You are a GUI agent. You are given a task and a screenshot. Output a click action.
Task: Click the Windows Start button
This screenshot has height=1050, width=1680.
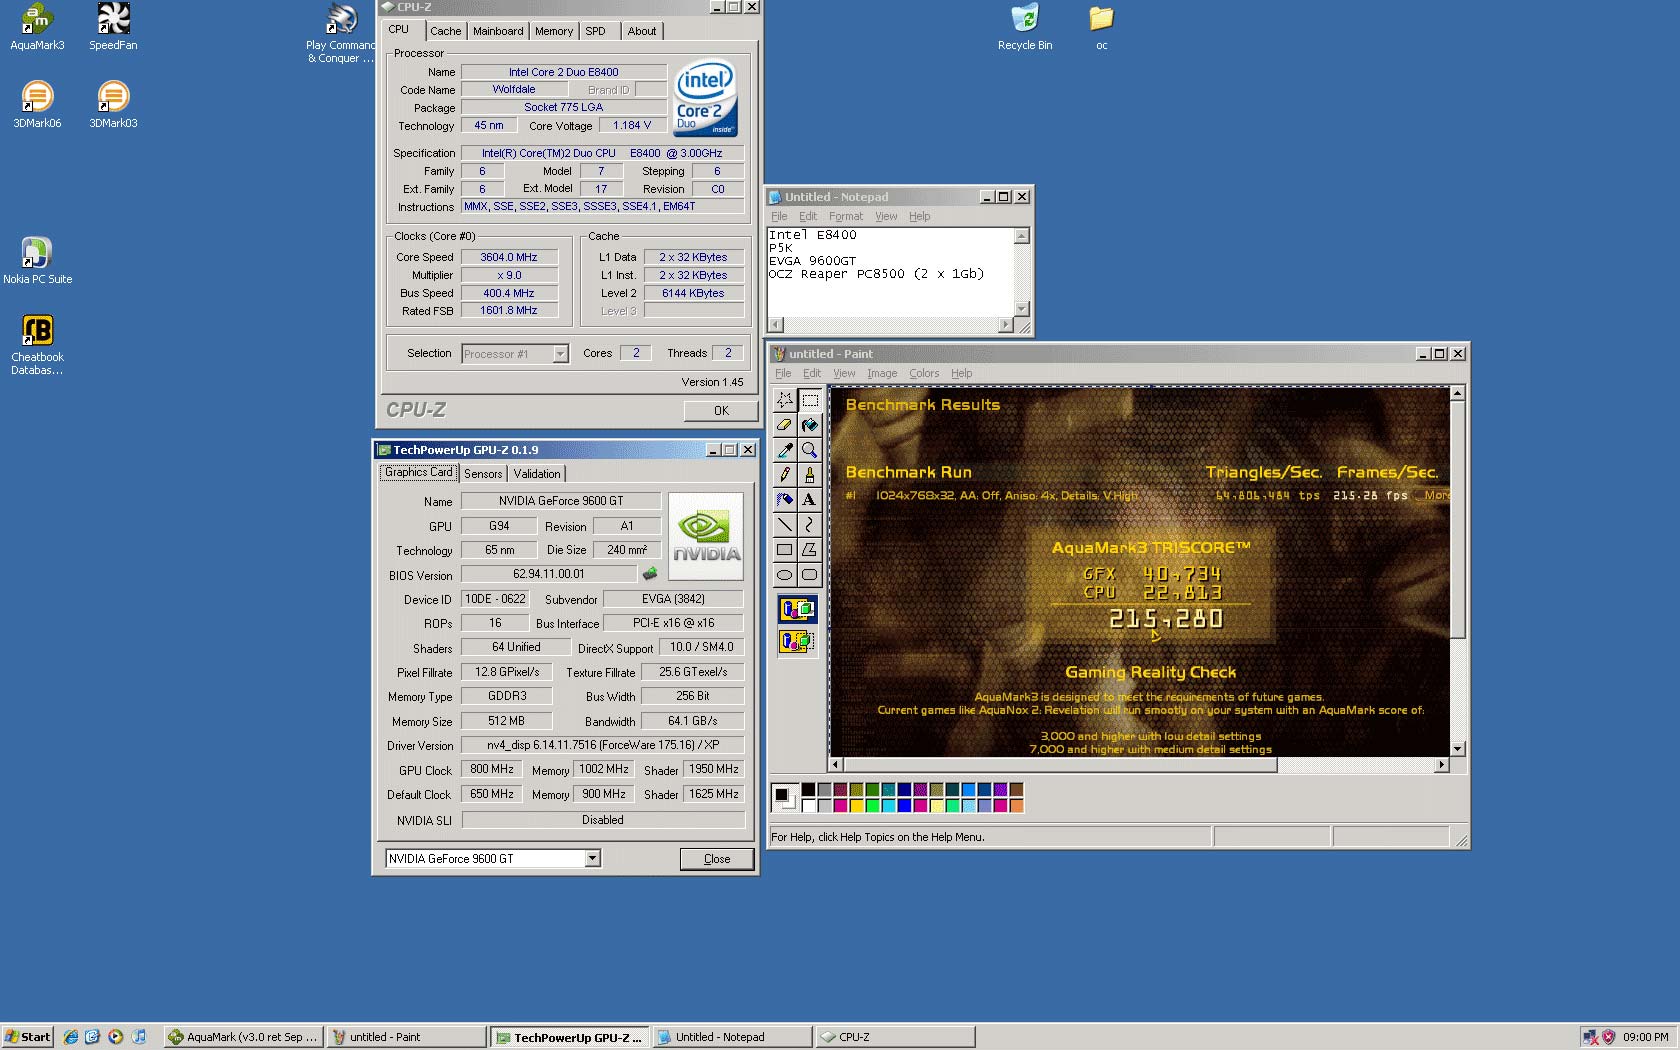coord(27,1037)
